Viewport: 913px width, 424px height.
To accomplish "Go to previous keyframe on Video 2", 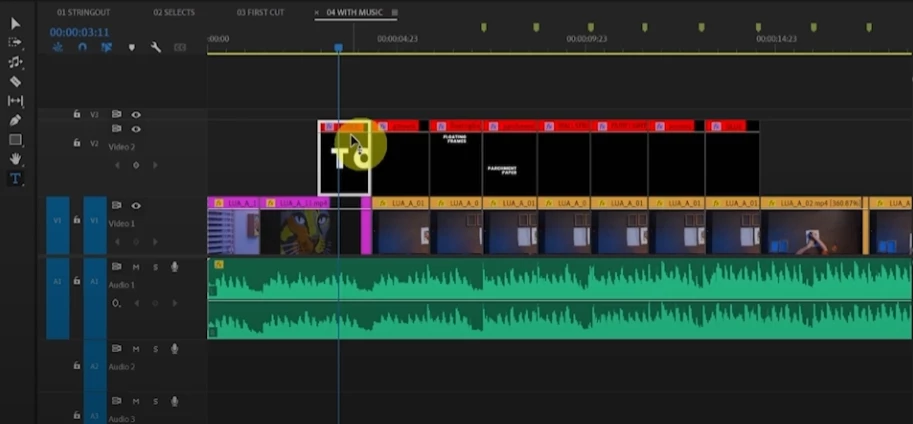I will 117,165.
